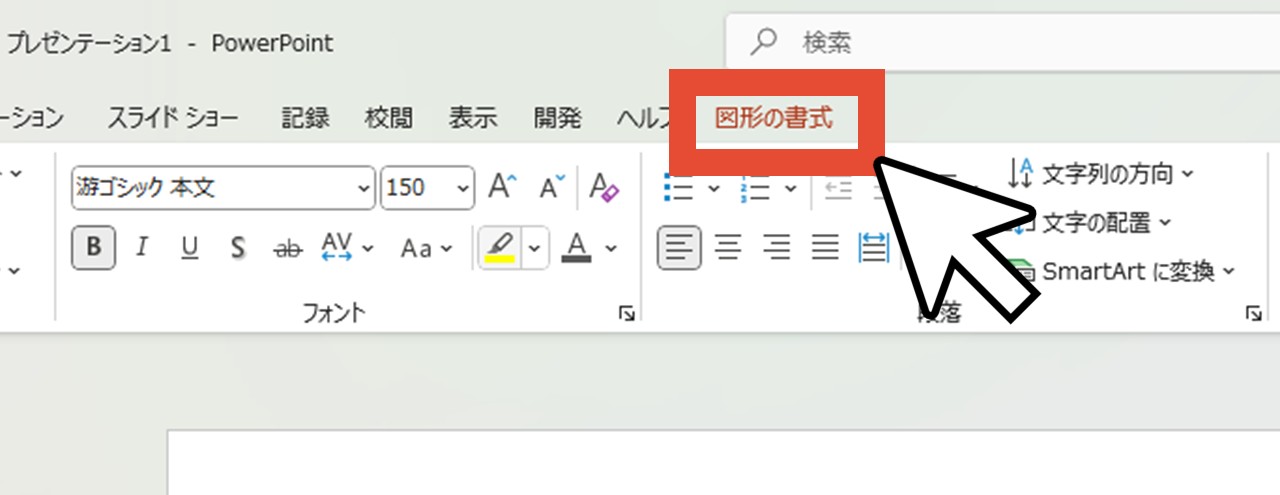The width and height of the screenshot is (1280, 495).
Task: Switch to 記録 tab
Action: click(x=305, y=118)
